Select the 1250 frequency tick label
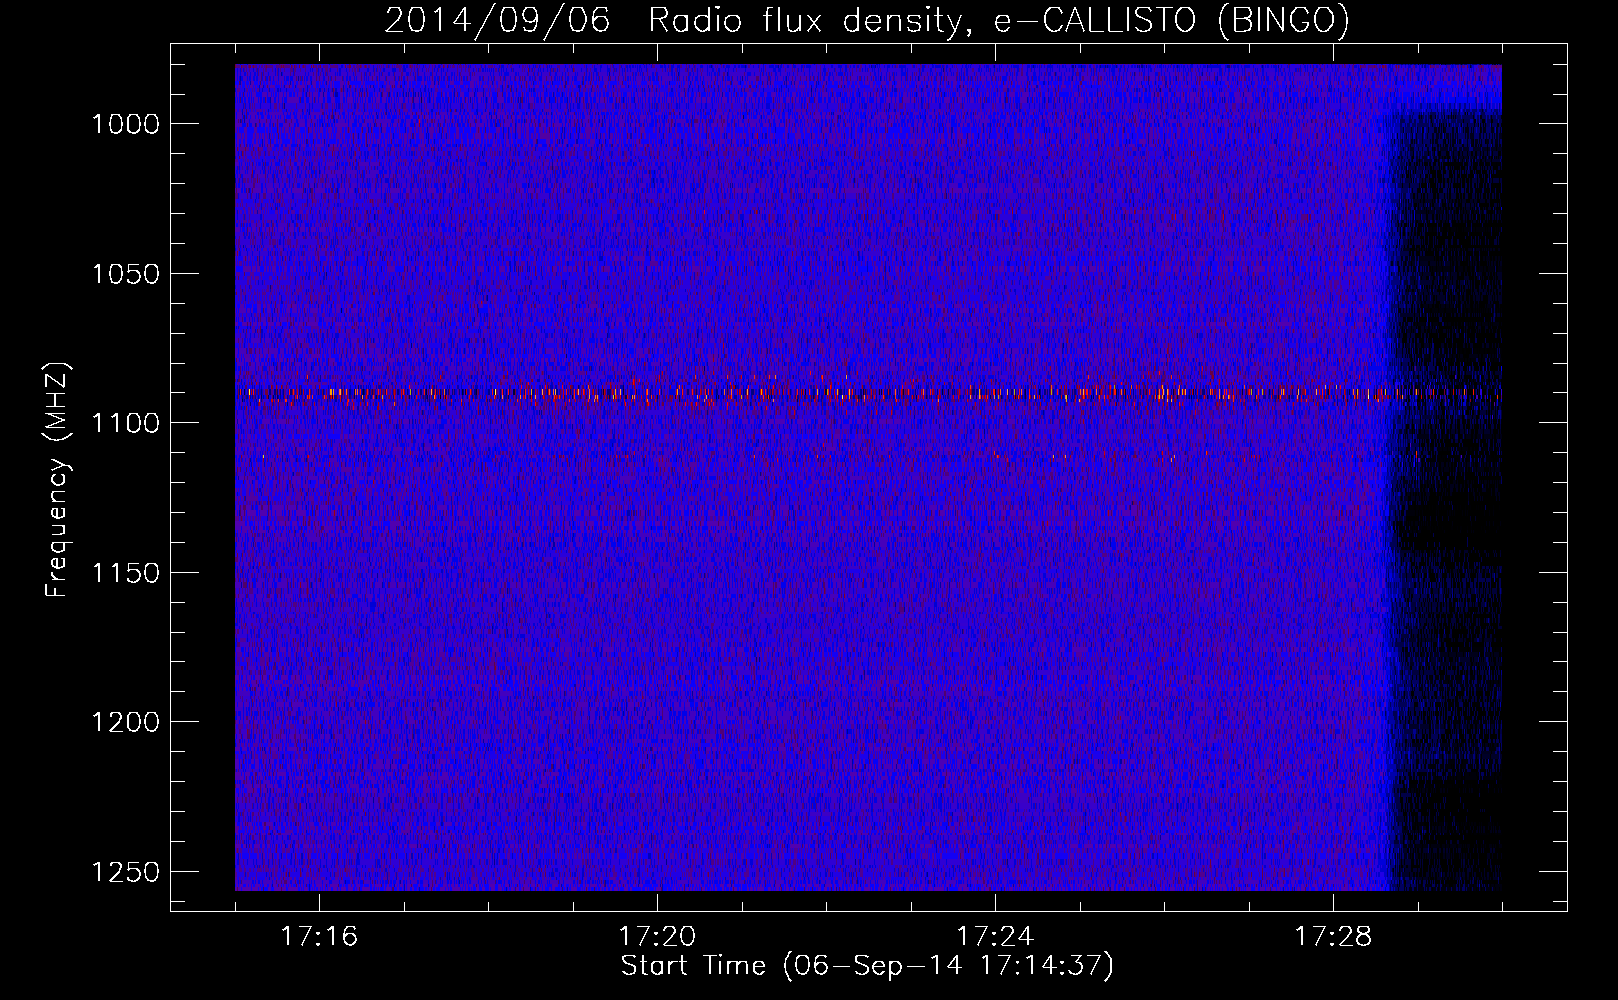 point(125,872)
